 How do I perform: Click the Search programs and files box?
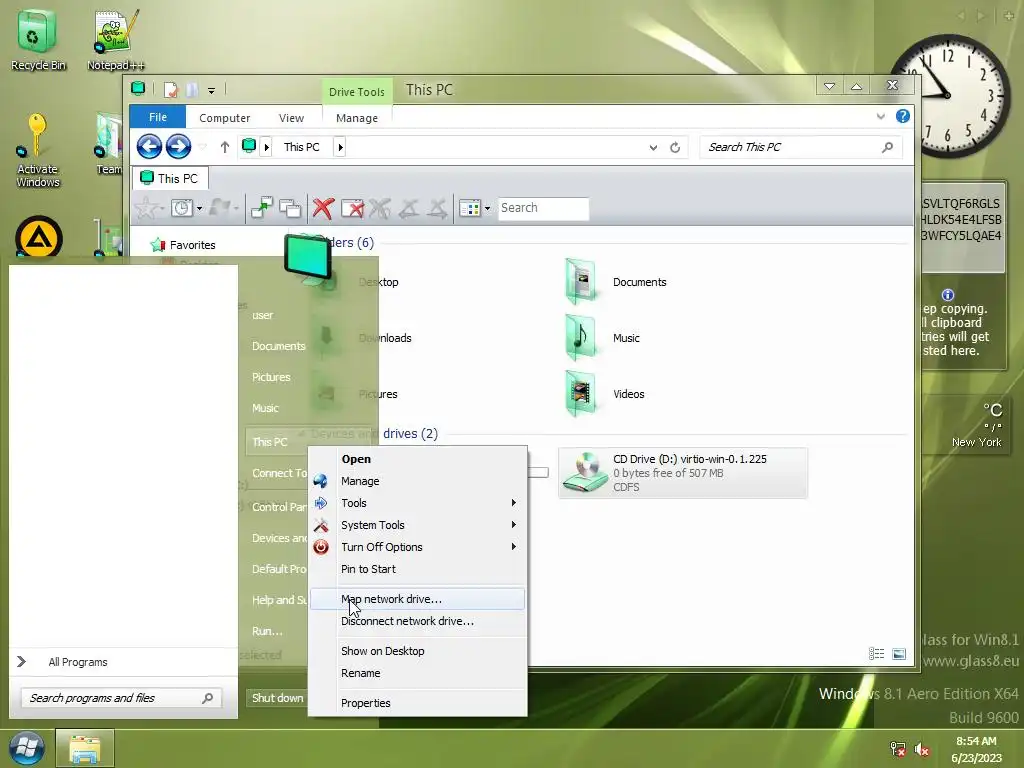tap(121, 698)
